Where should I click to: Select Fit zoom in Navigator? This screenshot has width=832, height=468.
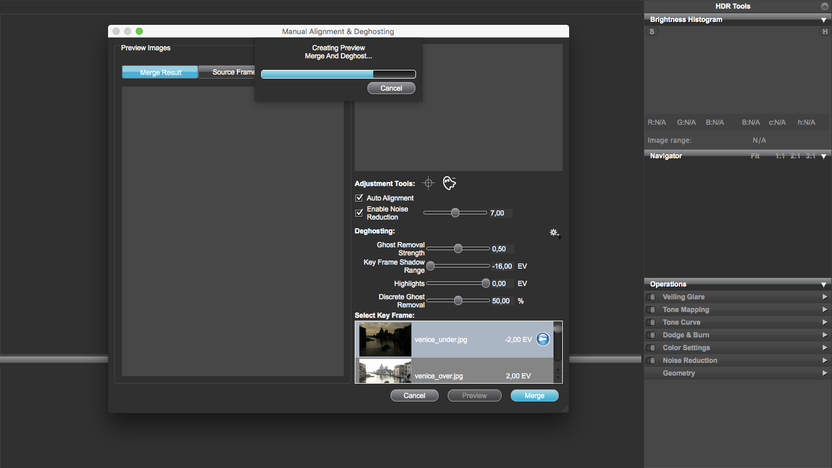coord(755,156)
